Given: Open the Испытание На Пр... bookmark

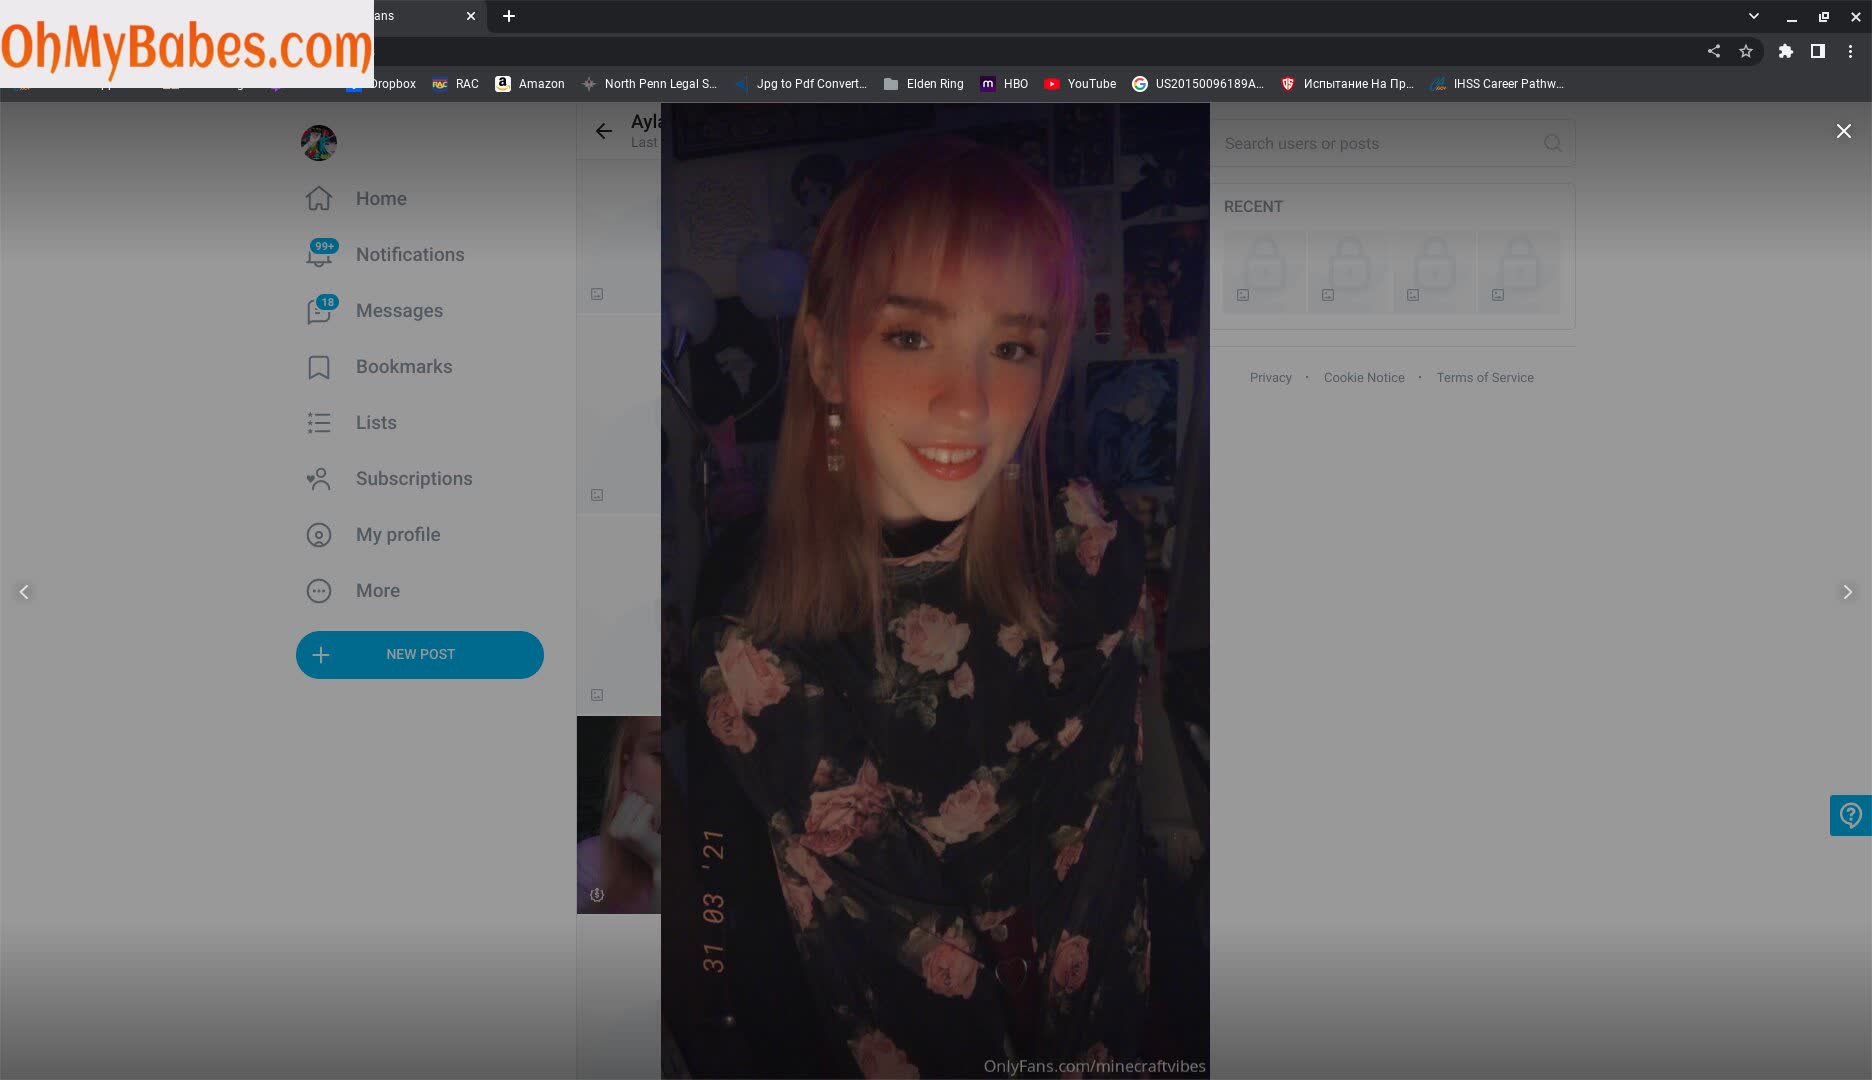Looking at the screenshot, I should coord(1347,84).
